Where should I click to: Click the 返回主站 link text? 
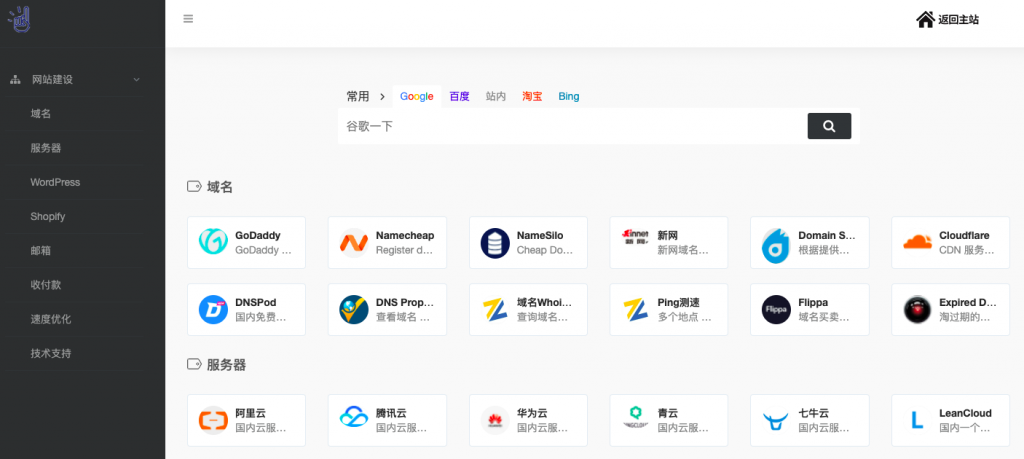[x=959, y=20]
